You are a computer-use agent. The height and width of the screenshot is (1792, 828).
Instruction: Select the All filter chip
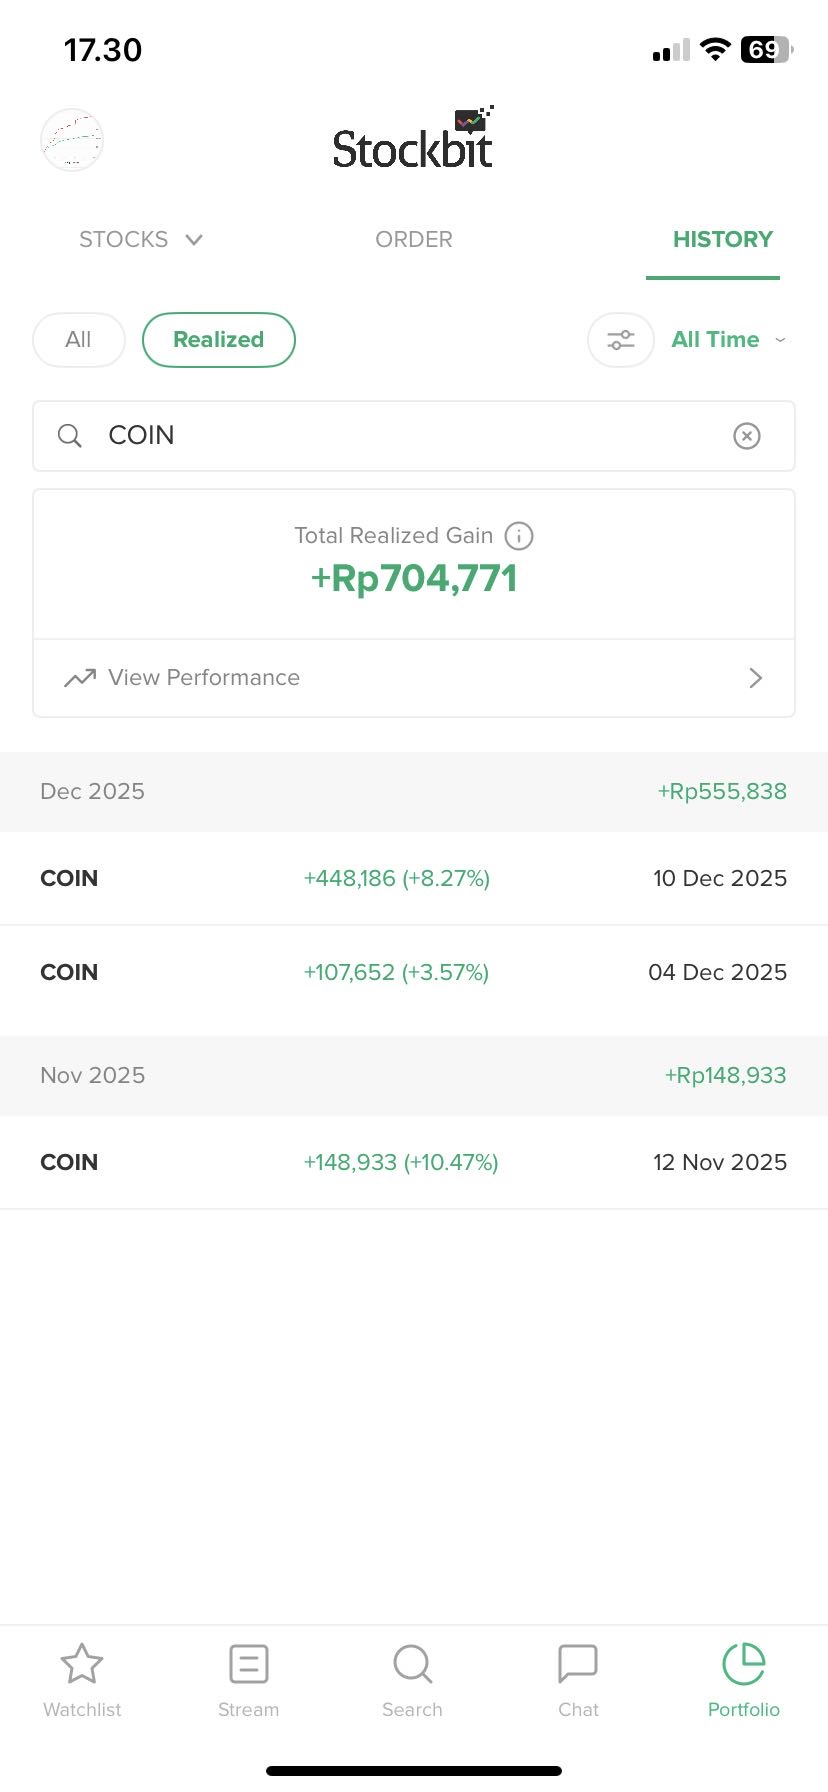[x=78, y=340]
